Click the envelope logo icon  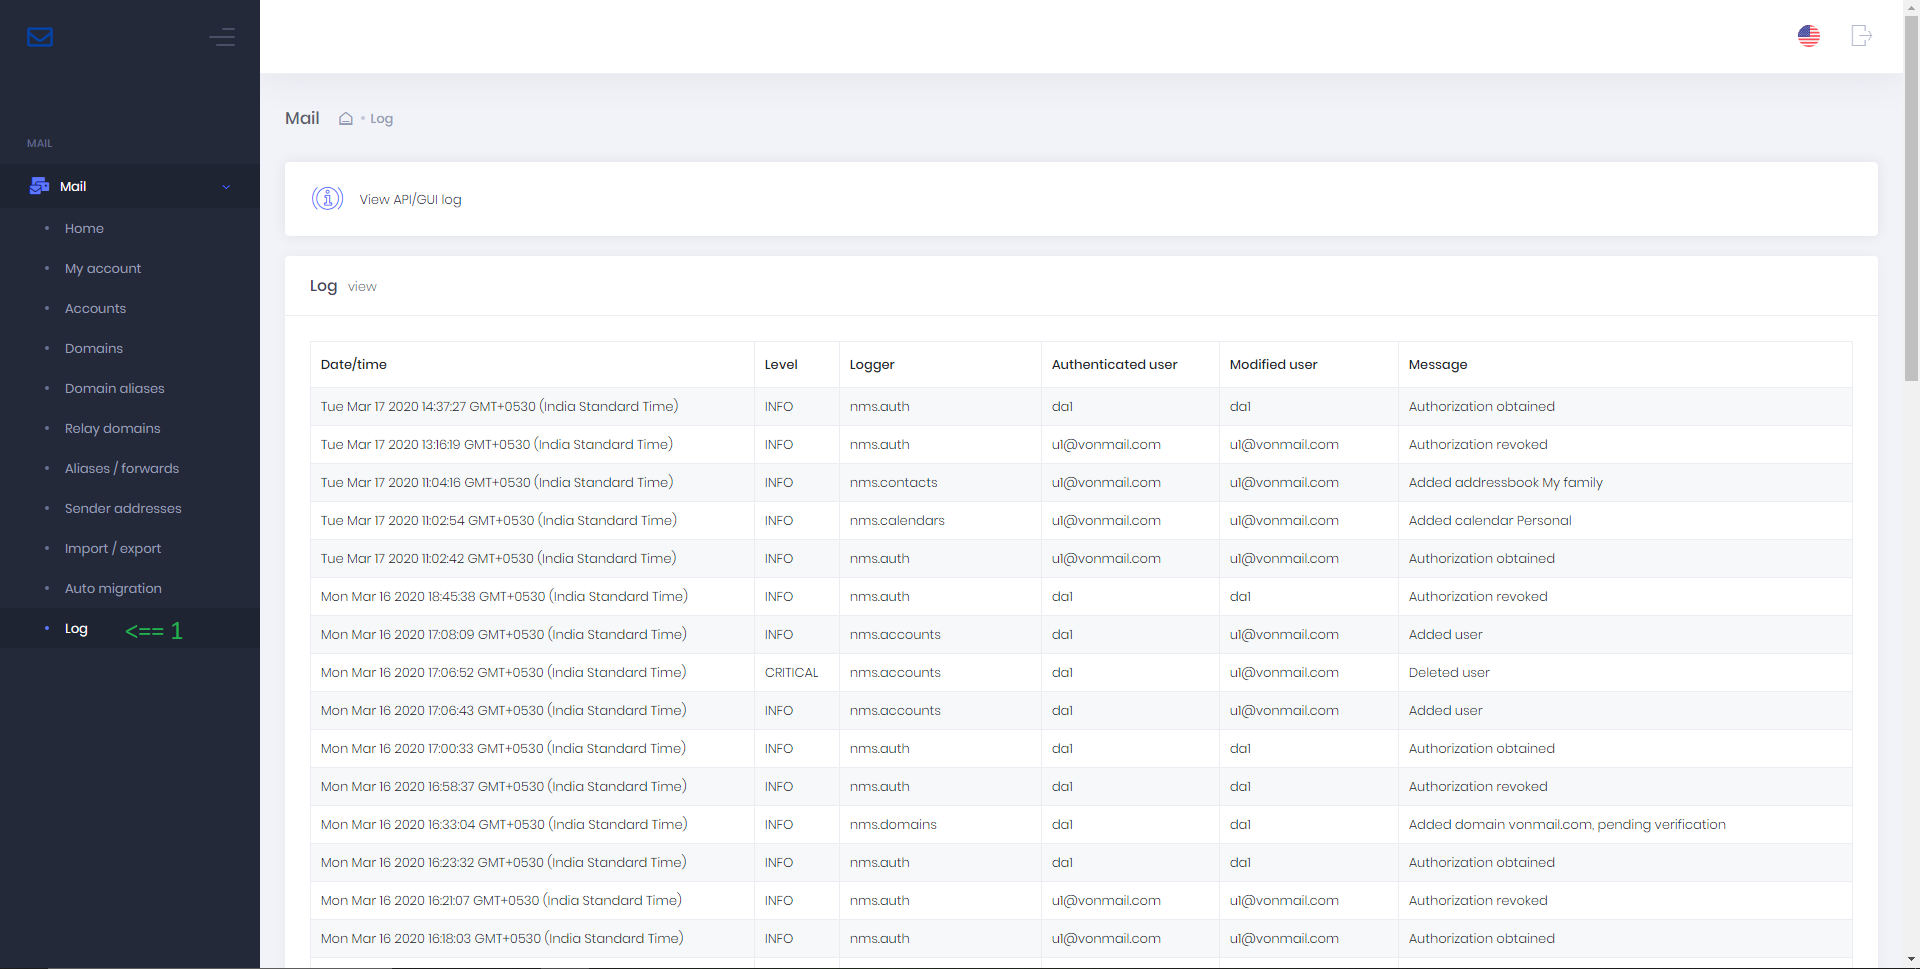click(40, 37)
